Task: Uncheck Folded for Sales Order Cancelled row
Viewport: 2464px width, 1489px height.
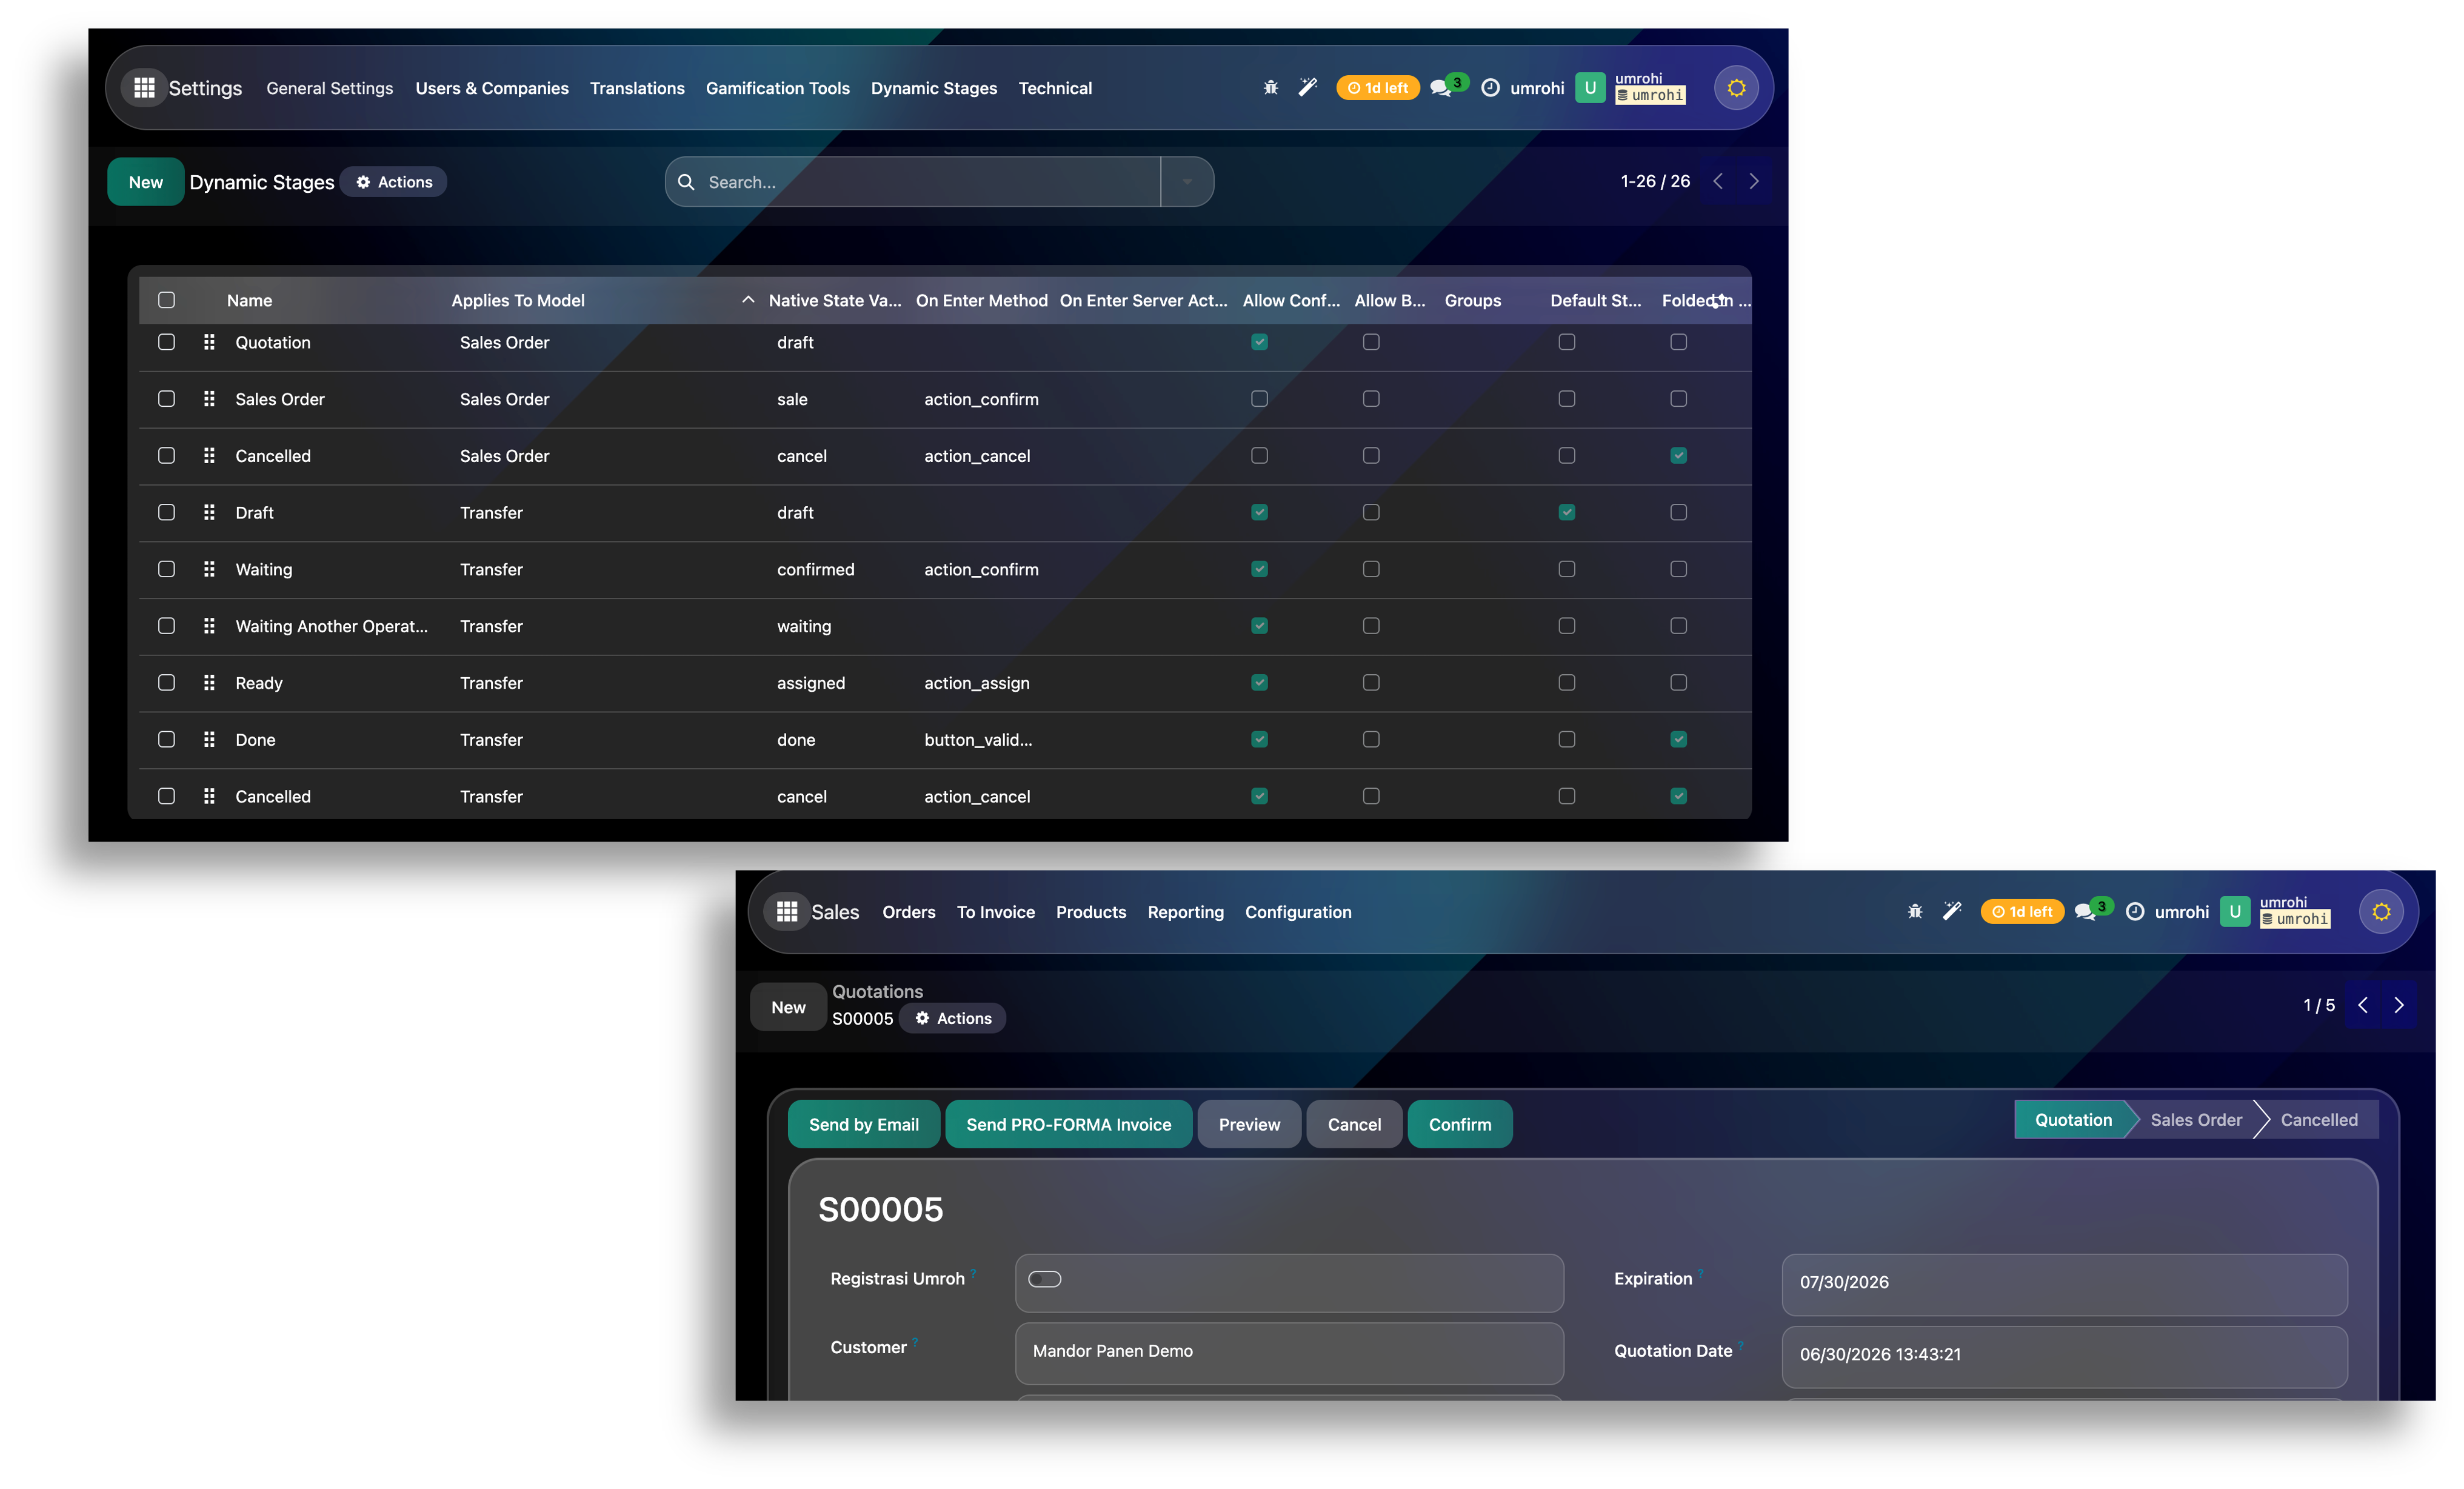Action: click(1679, 456)
